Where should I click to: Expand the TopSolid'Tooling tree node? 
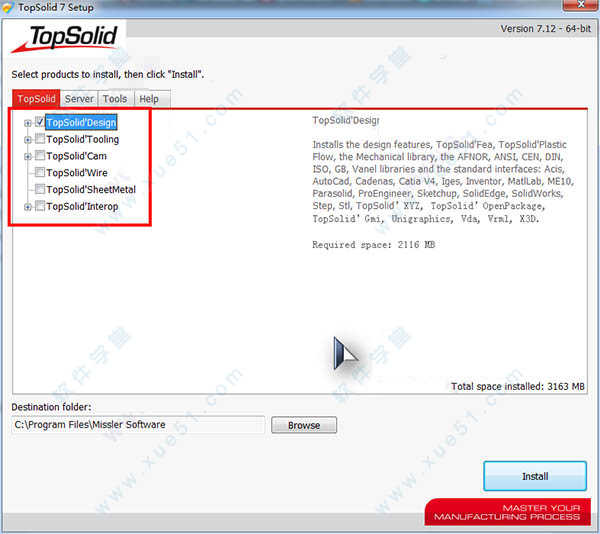(28, 140)
